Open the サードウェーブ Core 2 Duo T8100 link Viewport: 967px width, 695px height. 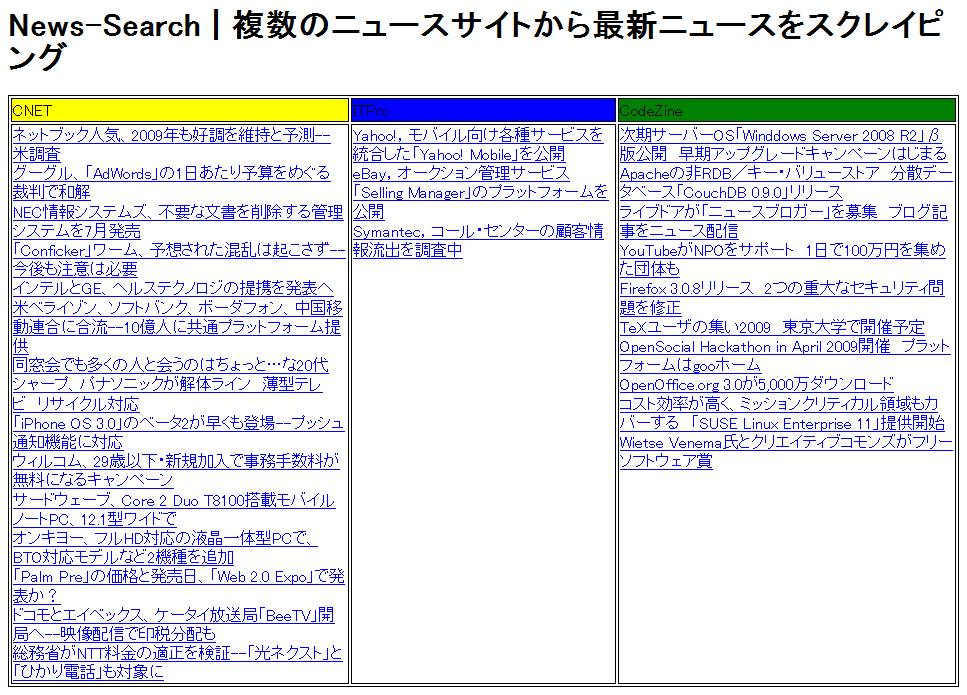pyautogui.click(x=174, y=509)
